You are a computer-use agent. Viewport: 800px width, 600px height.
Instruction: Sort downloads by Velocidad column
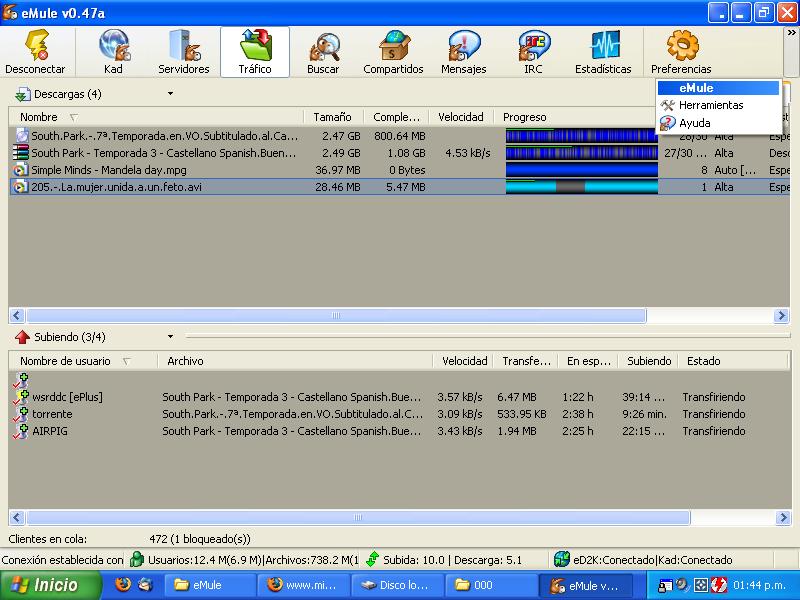coord(461,117)
